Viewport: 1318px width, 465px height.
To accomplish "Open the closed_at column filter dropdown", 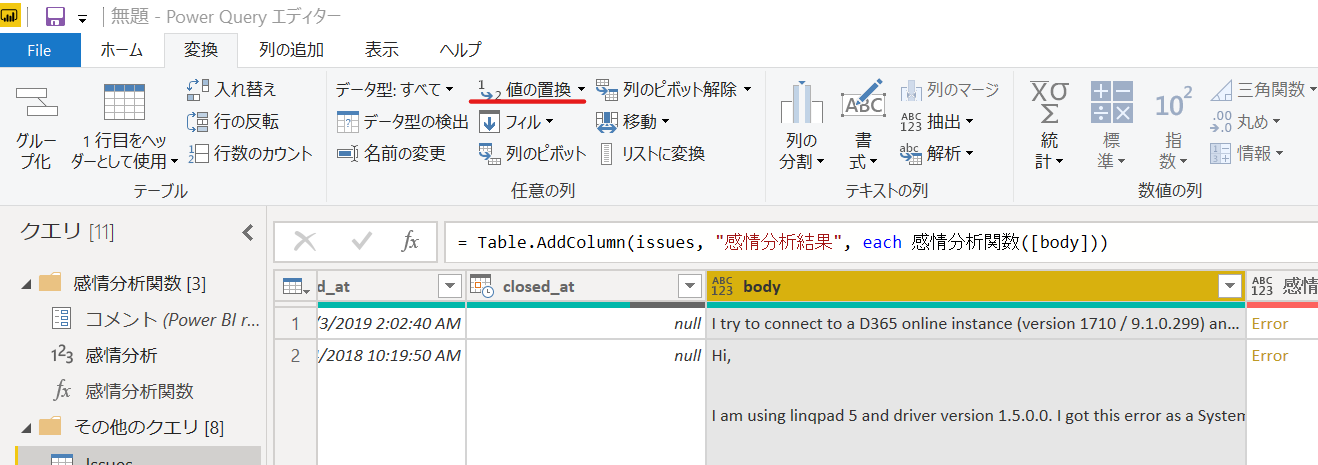I will [689, 287].
